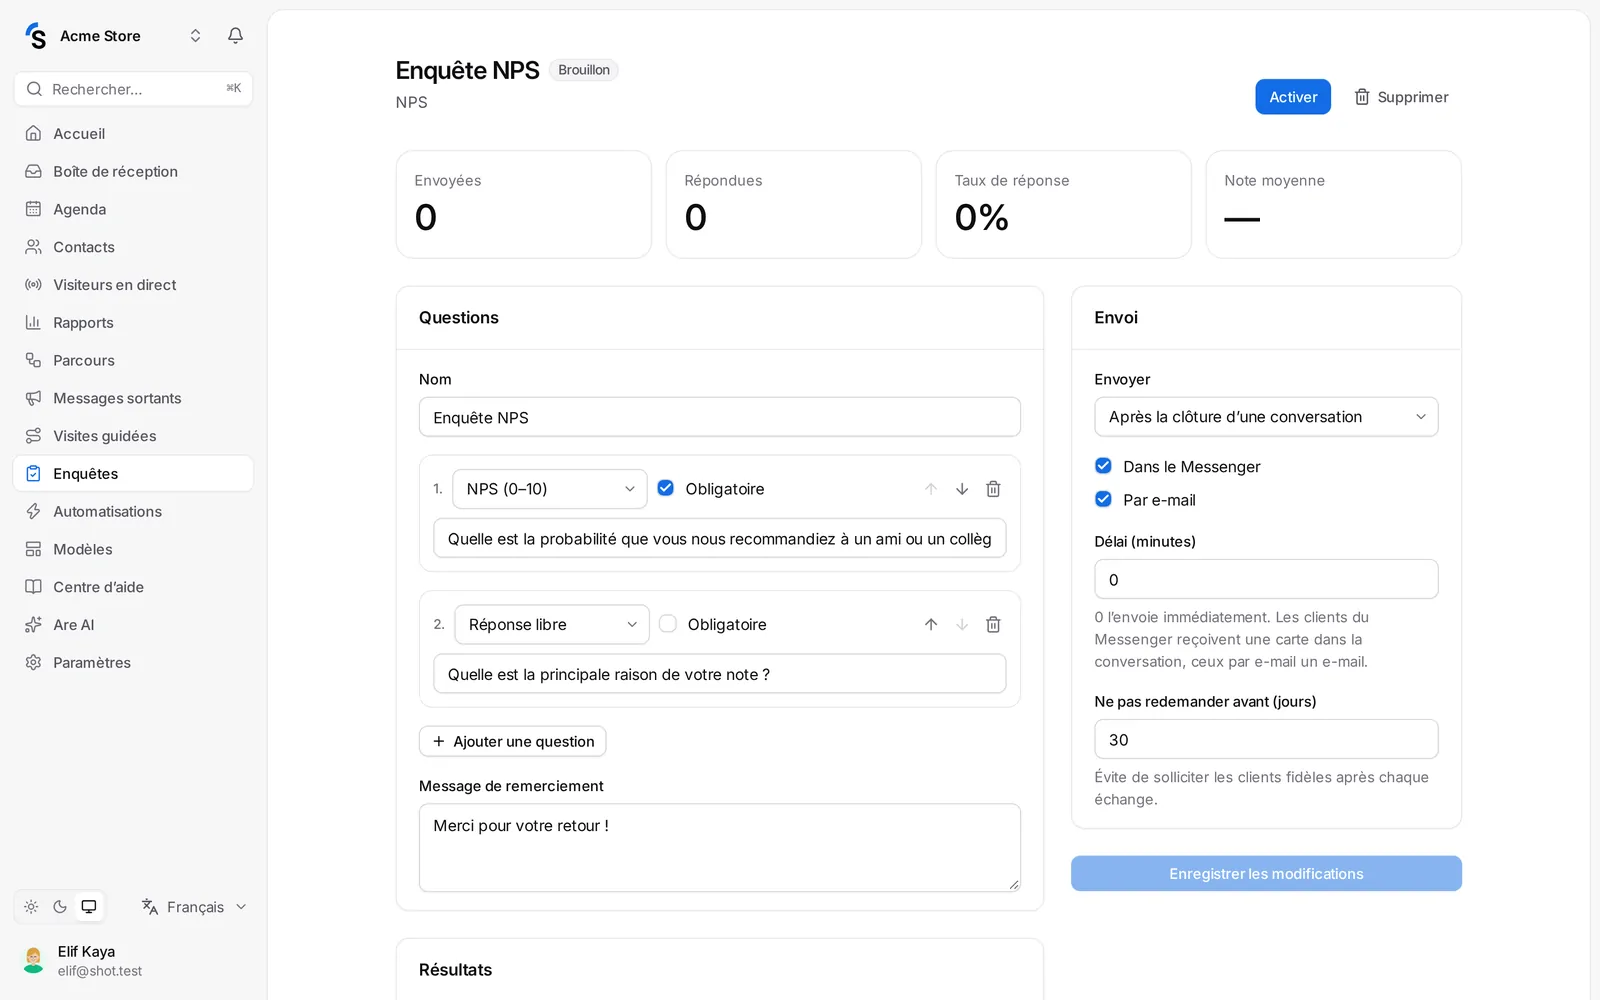Click the Are AI sparkle icon
The image size is (1600, 1000).
point(33,625)
